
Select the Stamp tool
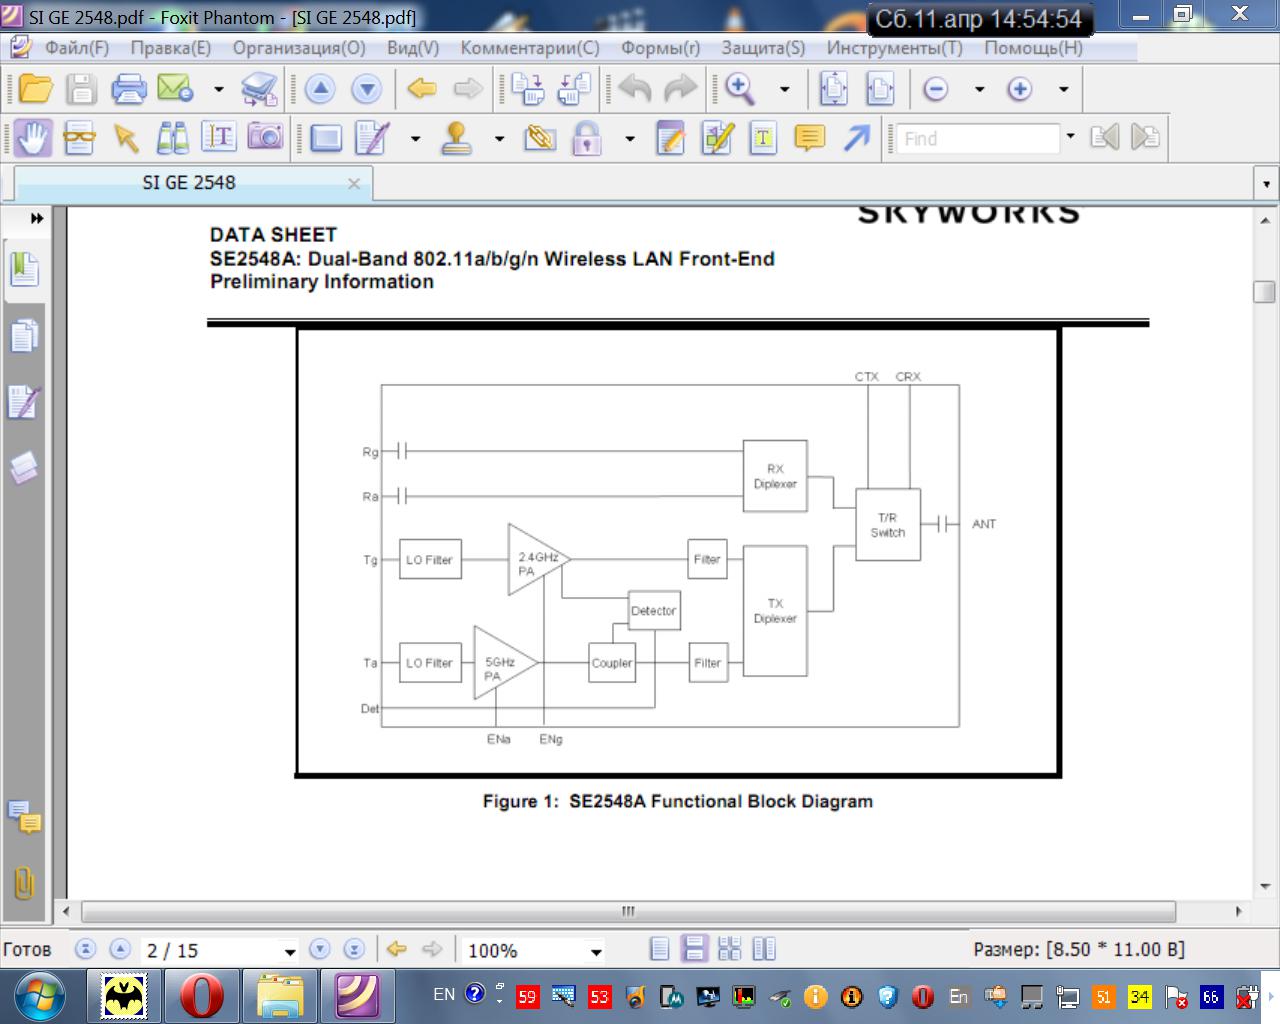coord(457,138)
